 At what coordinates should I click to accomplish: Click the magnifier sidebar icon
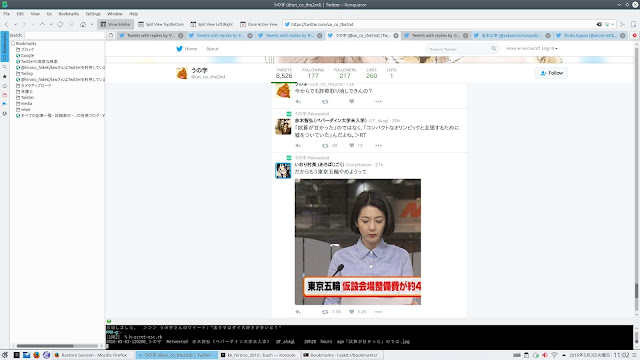[x=4, y=67]
